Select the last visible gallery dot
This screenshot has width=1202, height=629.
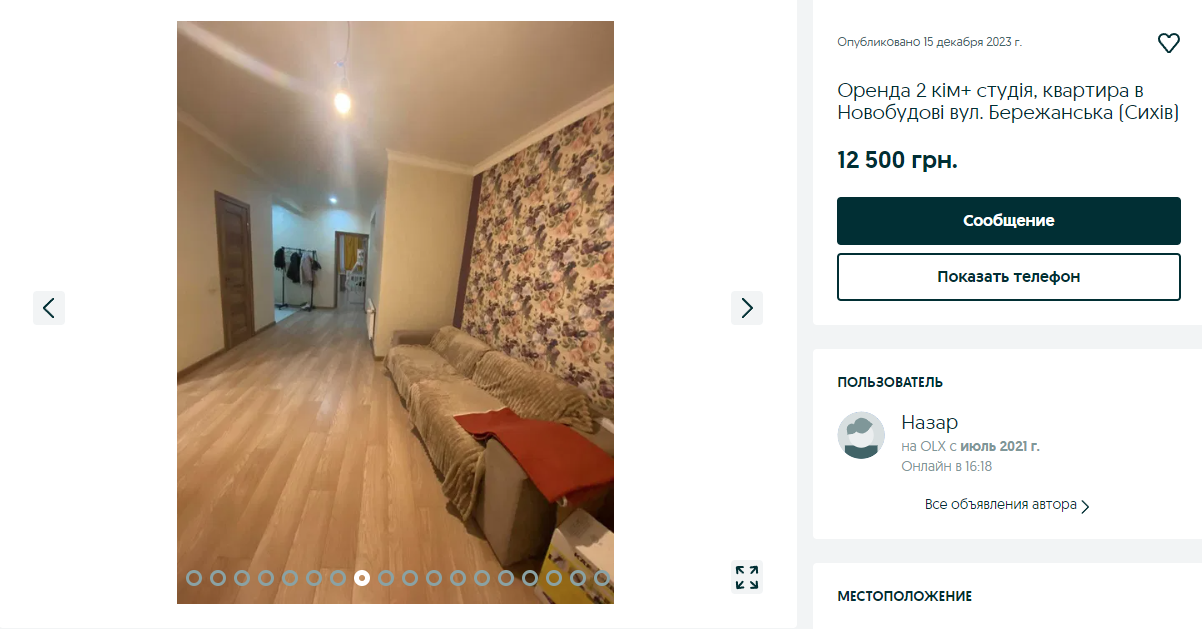pyautogui.click(x=602, y=577)
